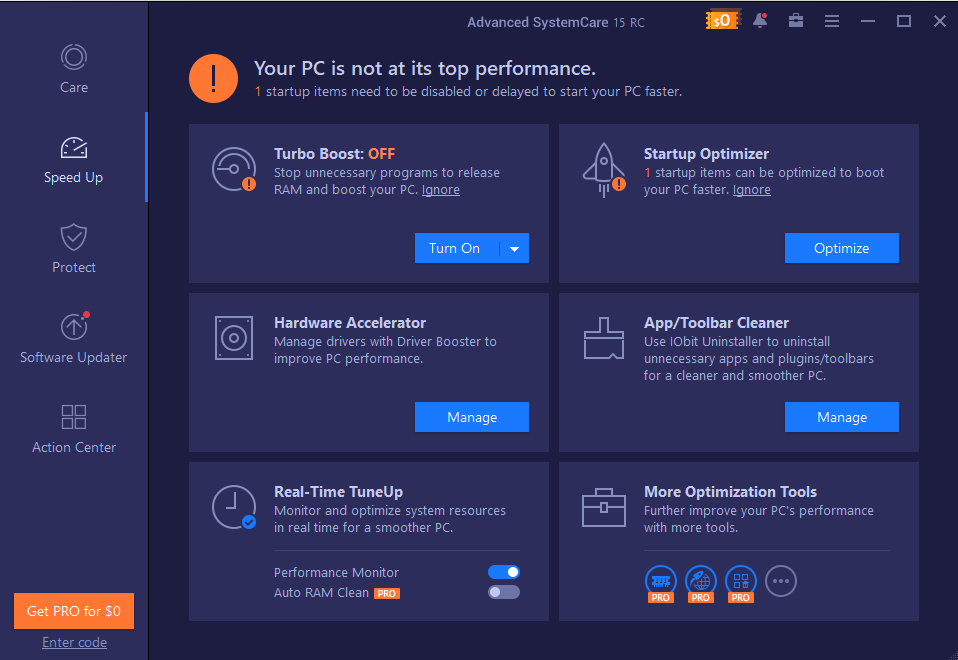Viewport: 958px width, 660px height.
Task: Click the $0 coupon icon in title bar
Action: click(723, 21)
